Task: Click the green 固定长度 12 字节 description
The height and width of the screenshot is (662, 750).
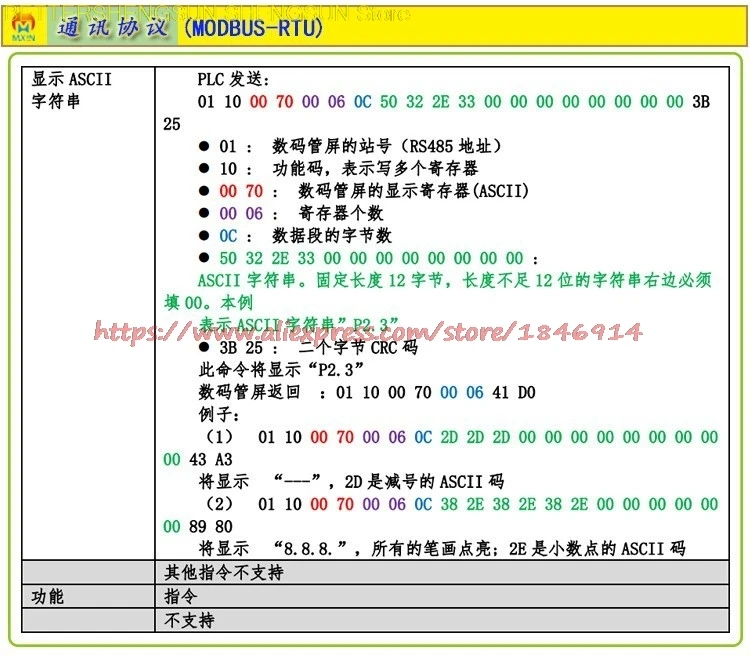Action: [x=438, y=291]
